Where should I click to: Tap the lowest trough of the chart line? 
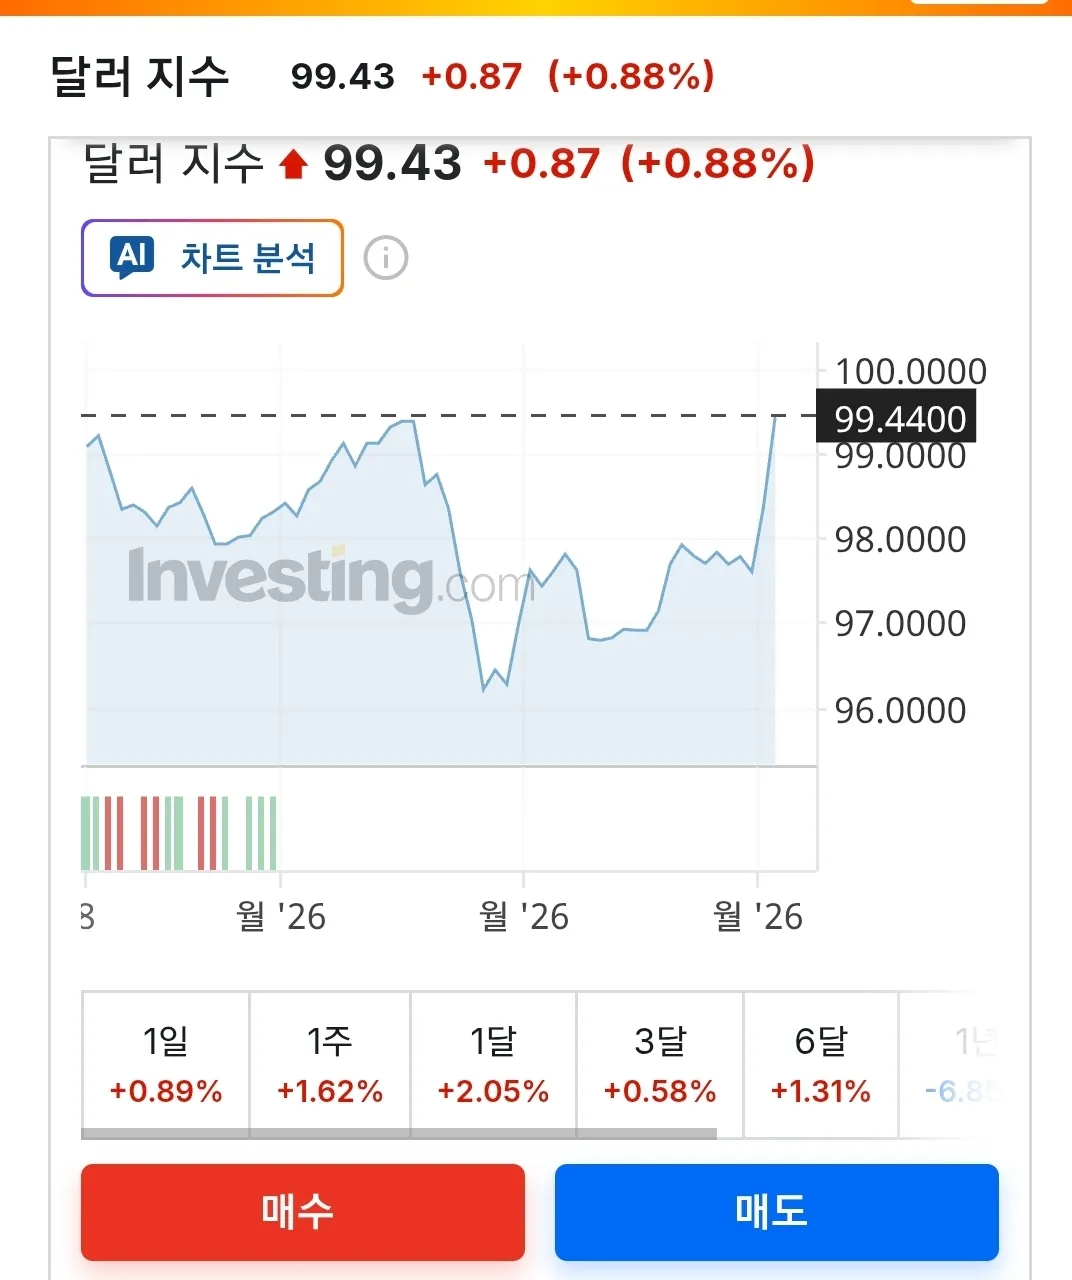tap(484, 689)
